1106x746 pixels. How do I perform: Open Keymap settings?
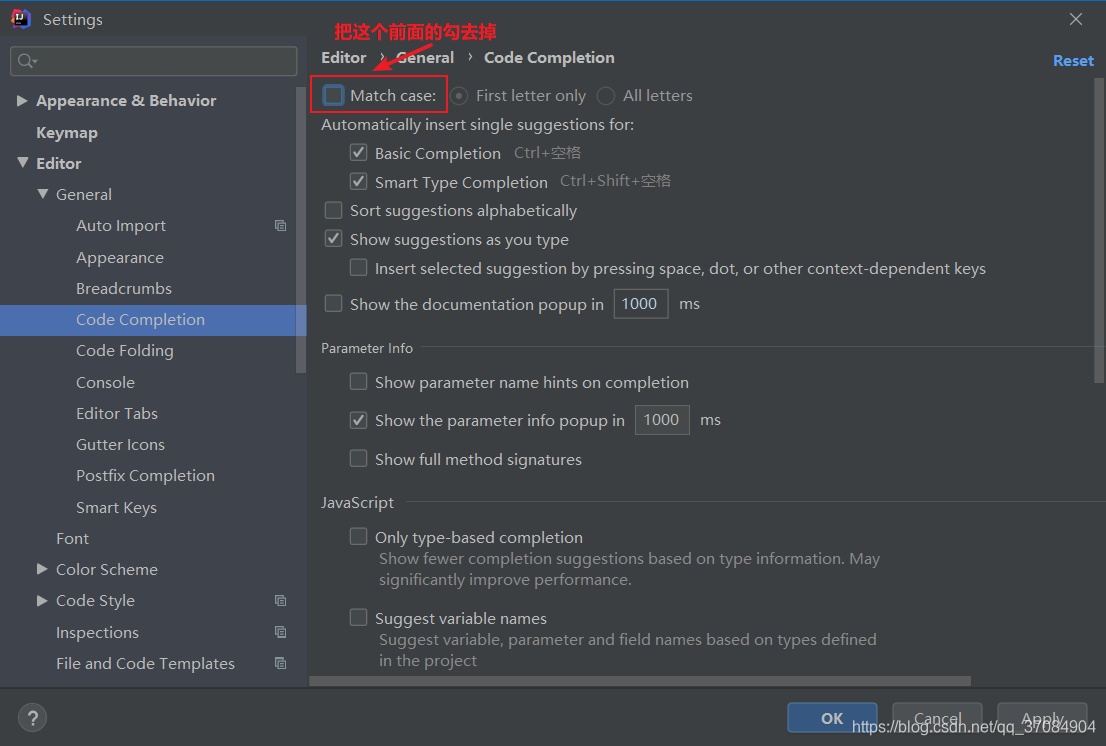click(x=67, y=133)
